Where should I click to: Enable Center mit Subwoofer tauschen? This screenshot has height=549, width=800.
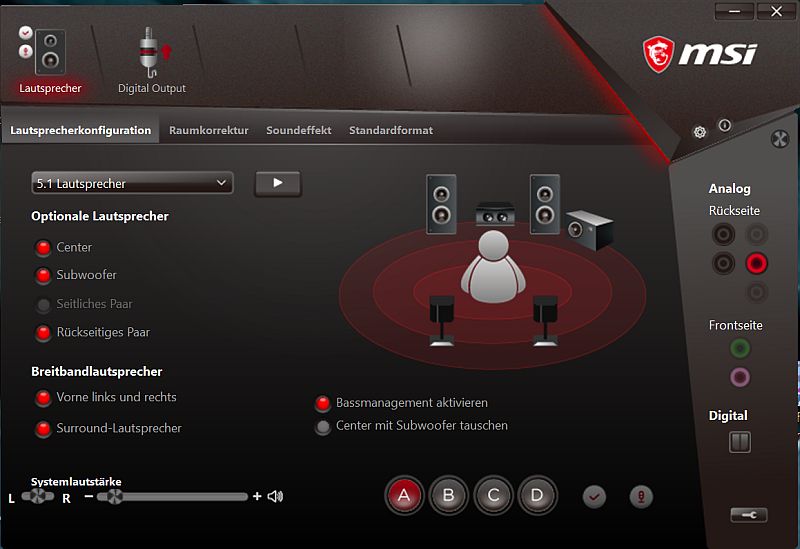(x=322, y=427)
